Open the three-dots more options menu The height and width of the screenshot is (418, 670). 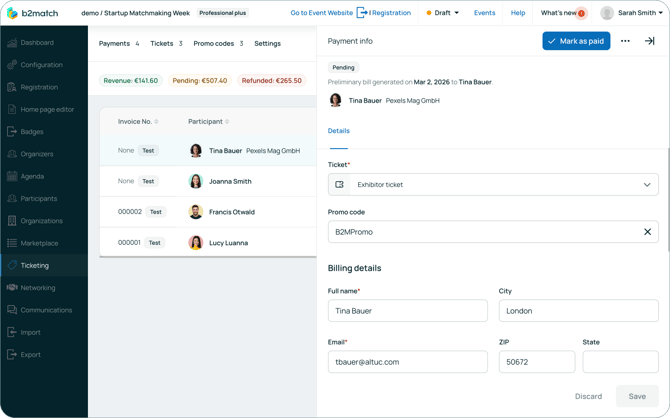pos(625,41)
